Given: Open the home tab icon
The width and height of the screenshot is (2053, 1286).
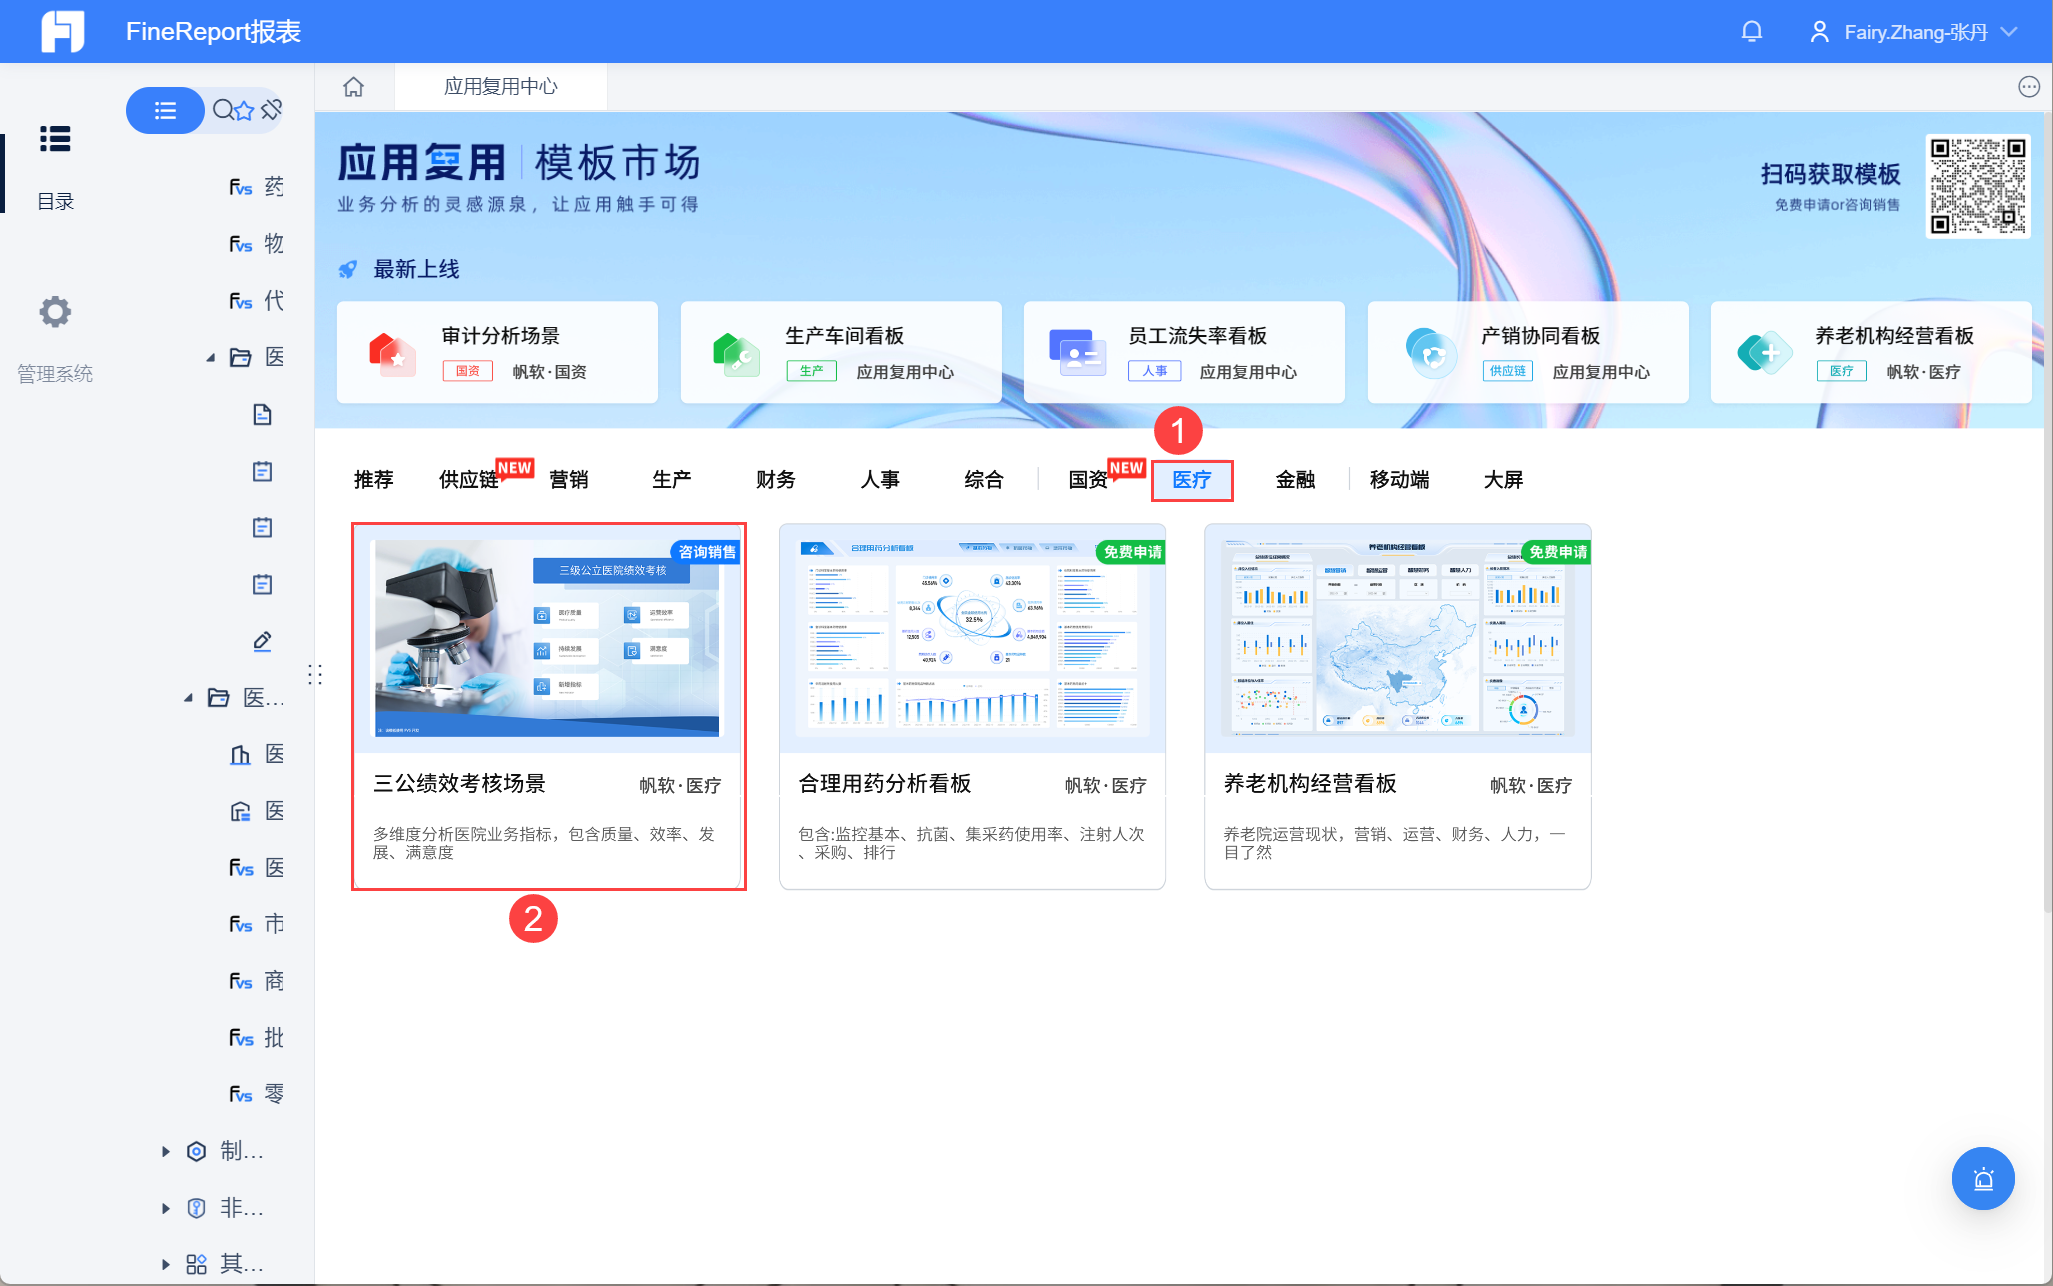Looking at the screenshot, I should [353, 87].
